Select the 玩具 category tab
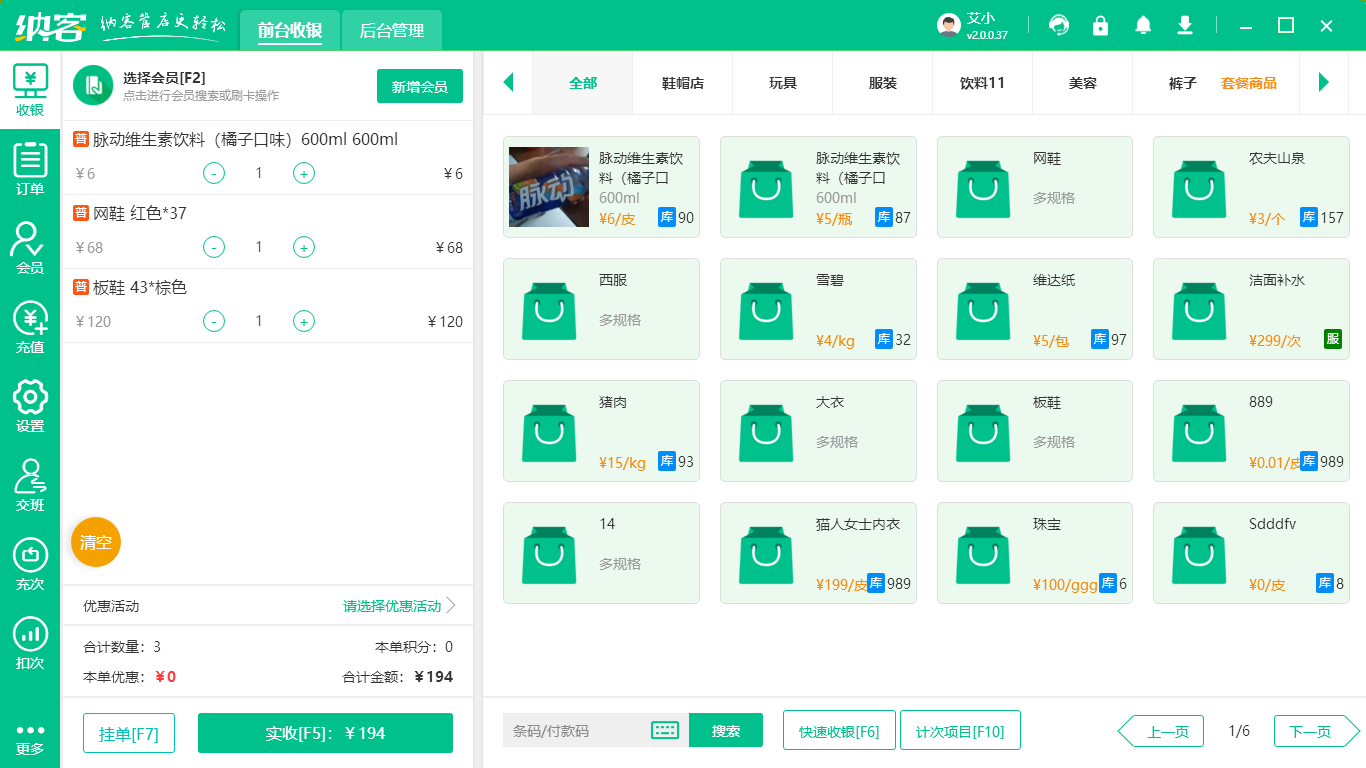This screenshot has width=1366, height=768. pos(783,83)
